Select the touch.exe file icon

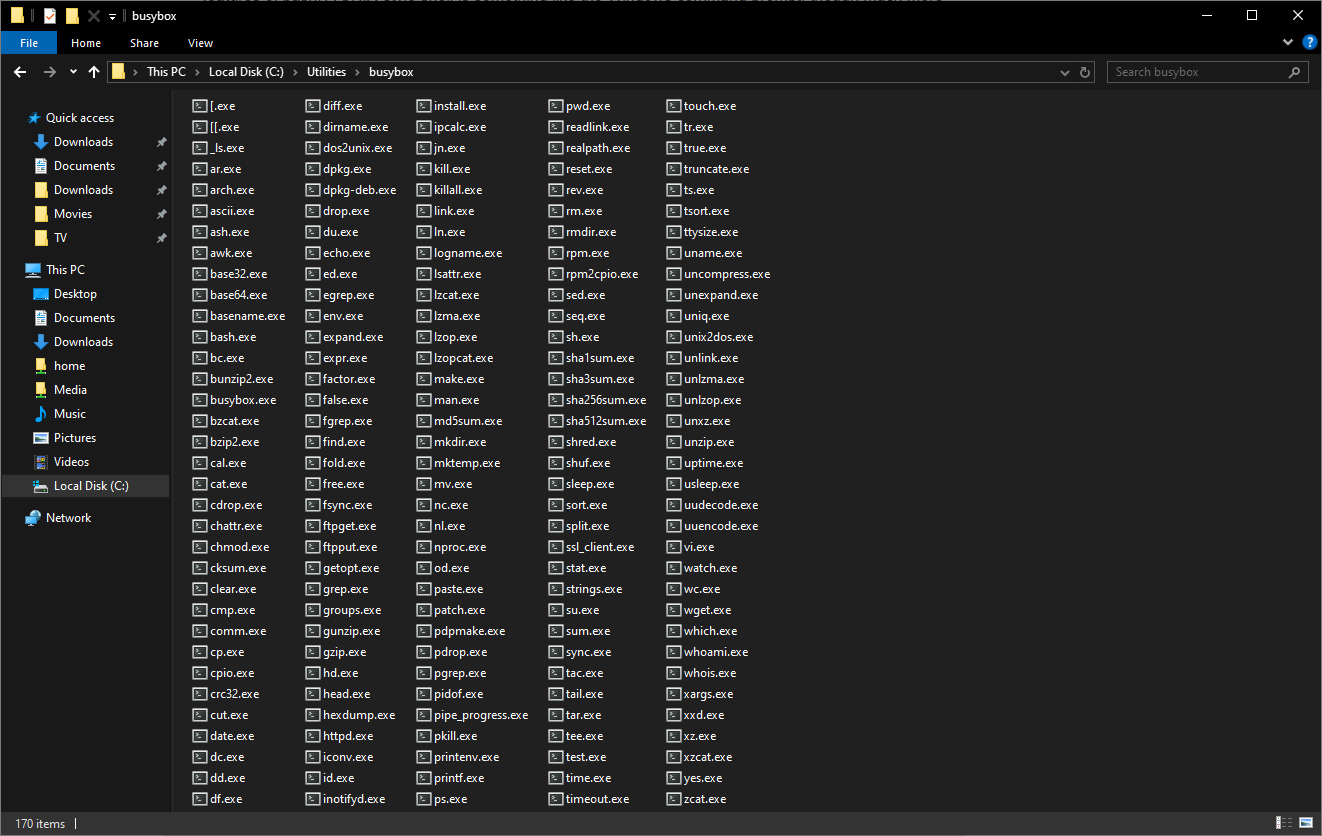coord(674,106)
